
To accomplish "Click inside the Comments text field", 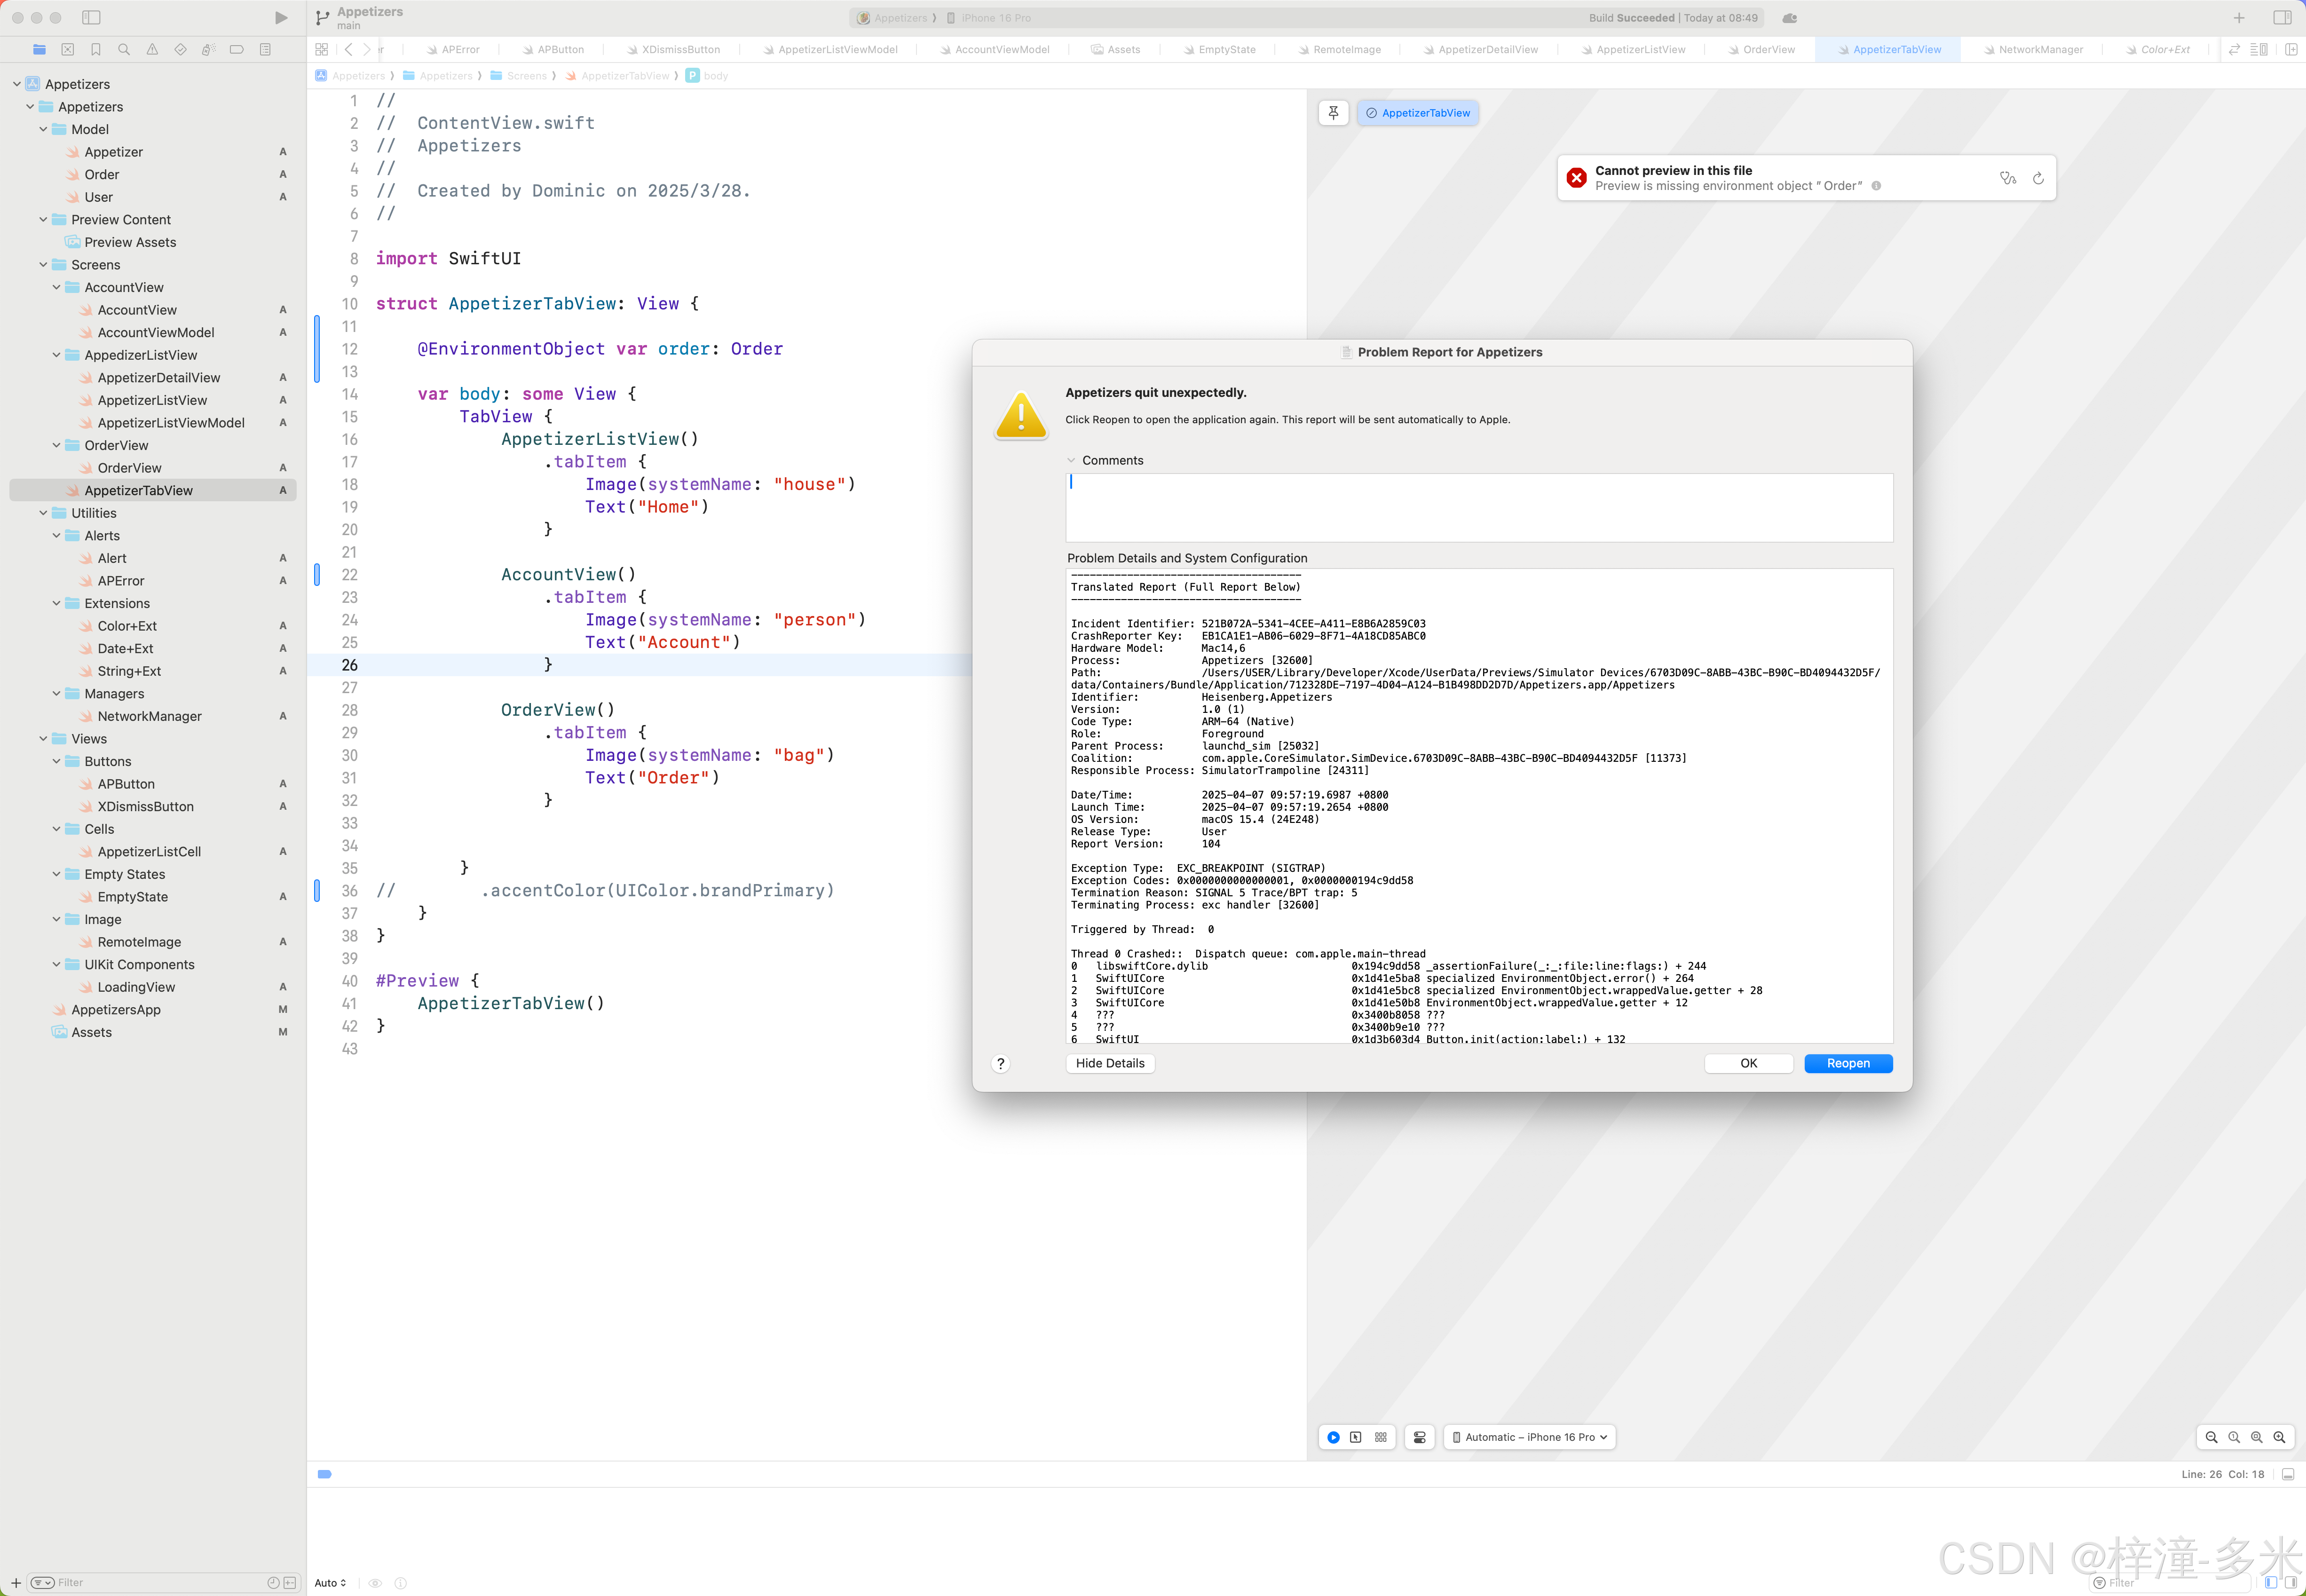I will (1478, 507).
